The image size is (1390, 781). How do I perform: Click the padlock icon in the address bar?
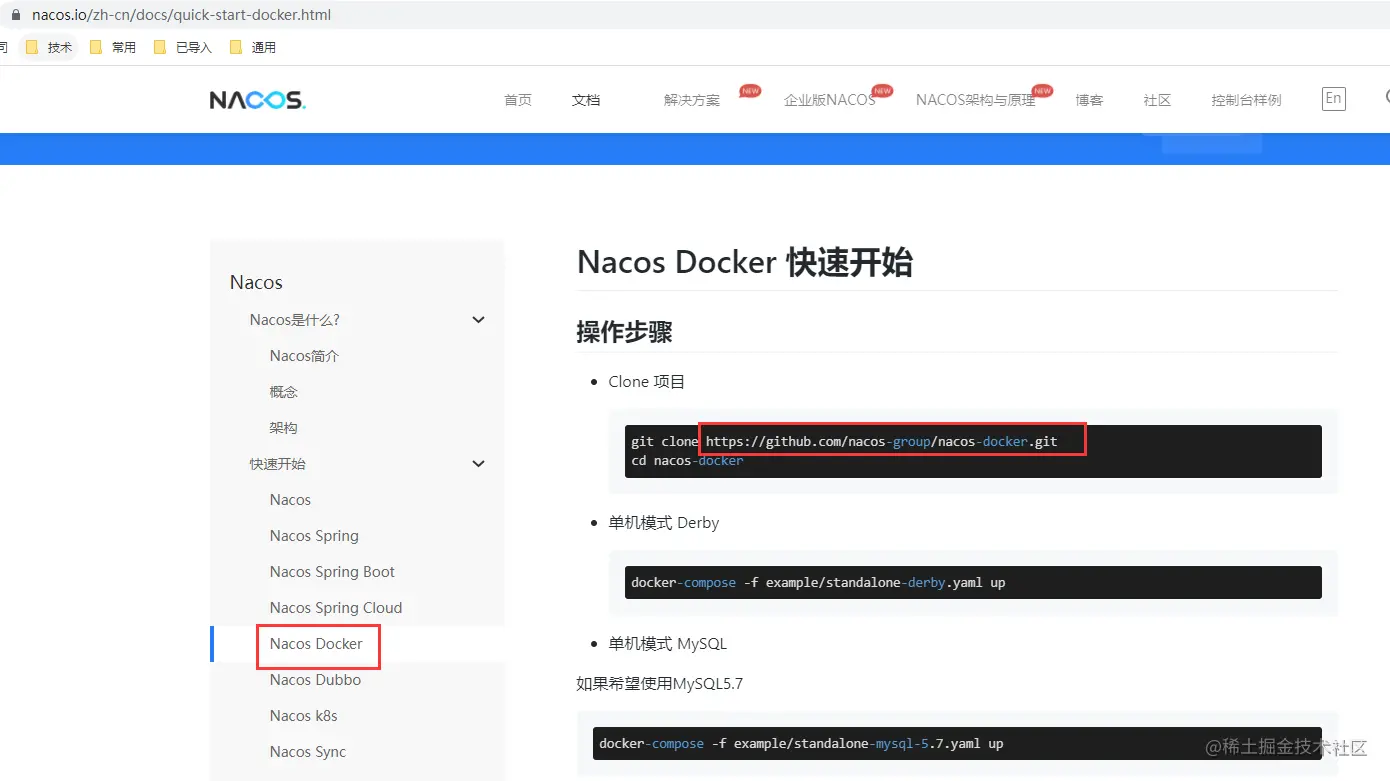14,15
